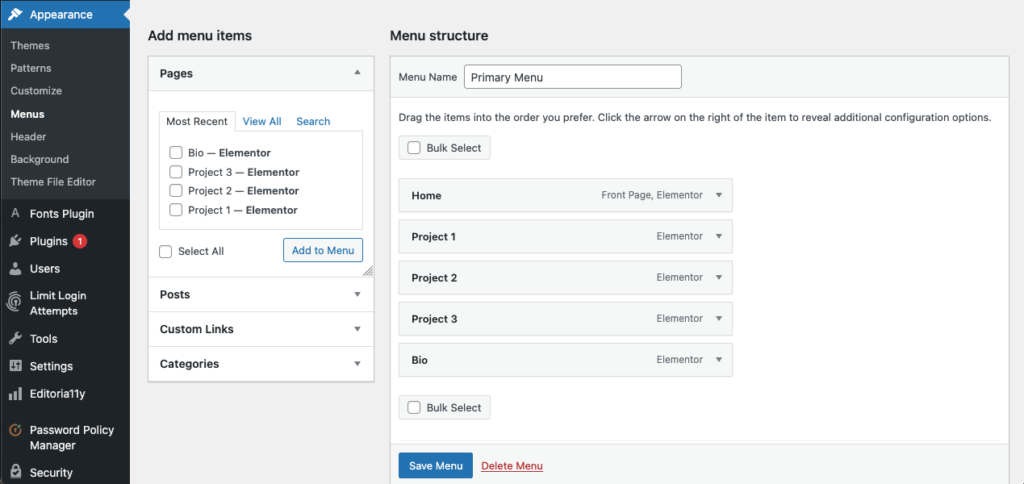1024x484 pixels.
Task: Enable the bottom Bulk Select checkbox
Action: [x=414, y=408]
